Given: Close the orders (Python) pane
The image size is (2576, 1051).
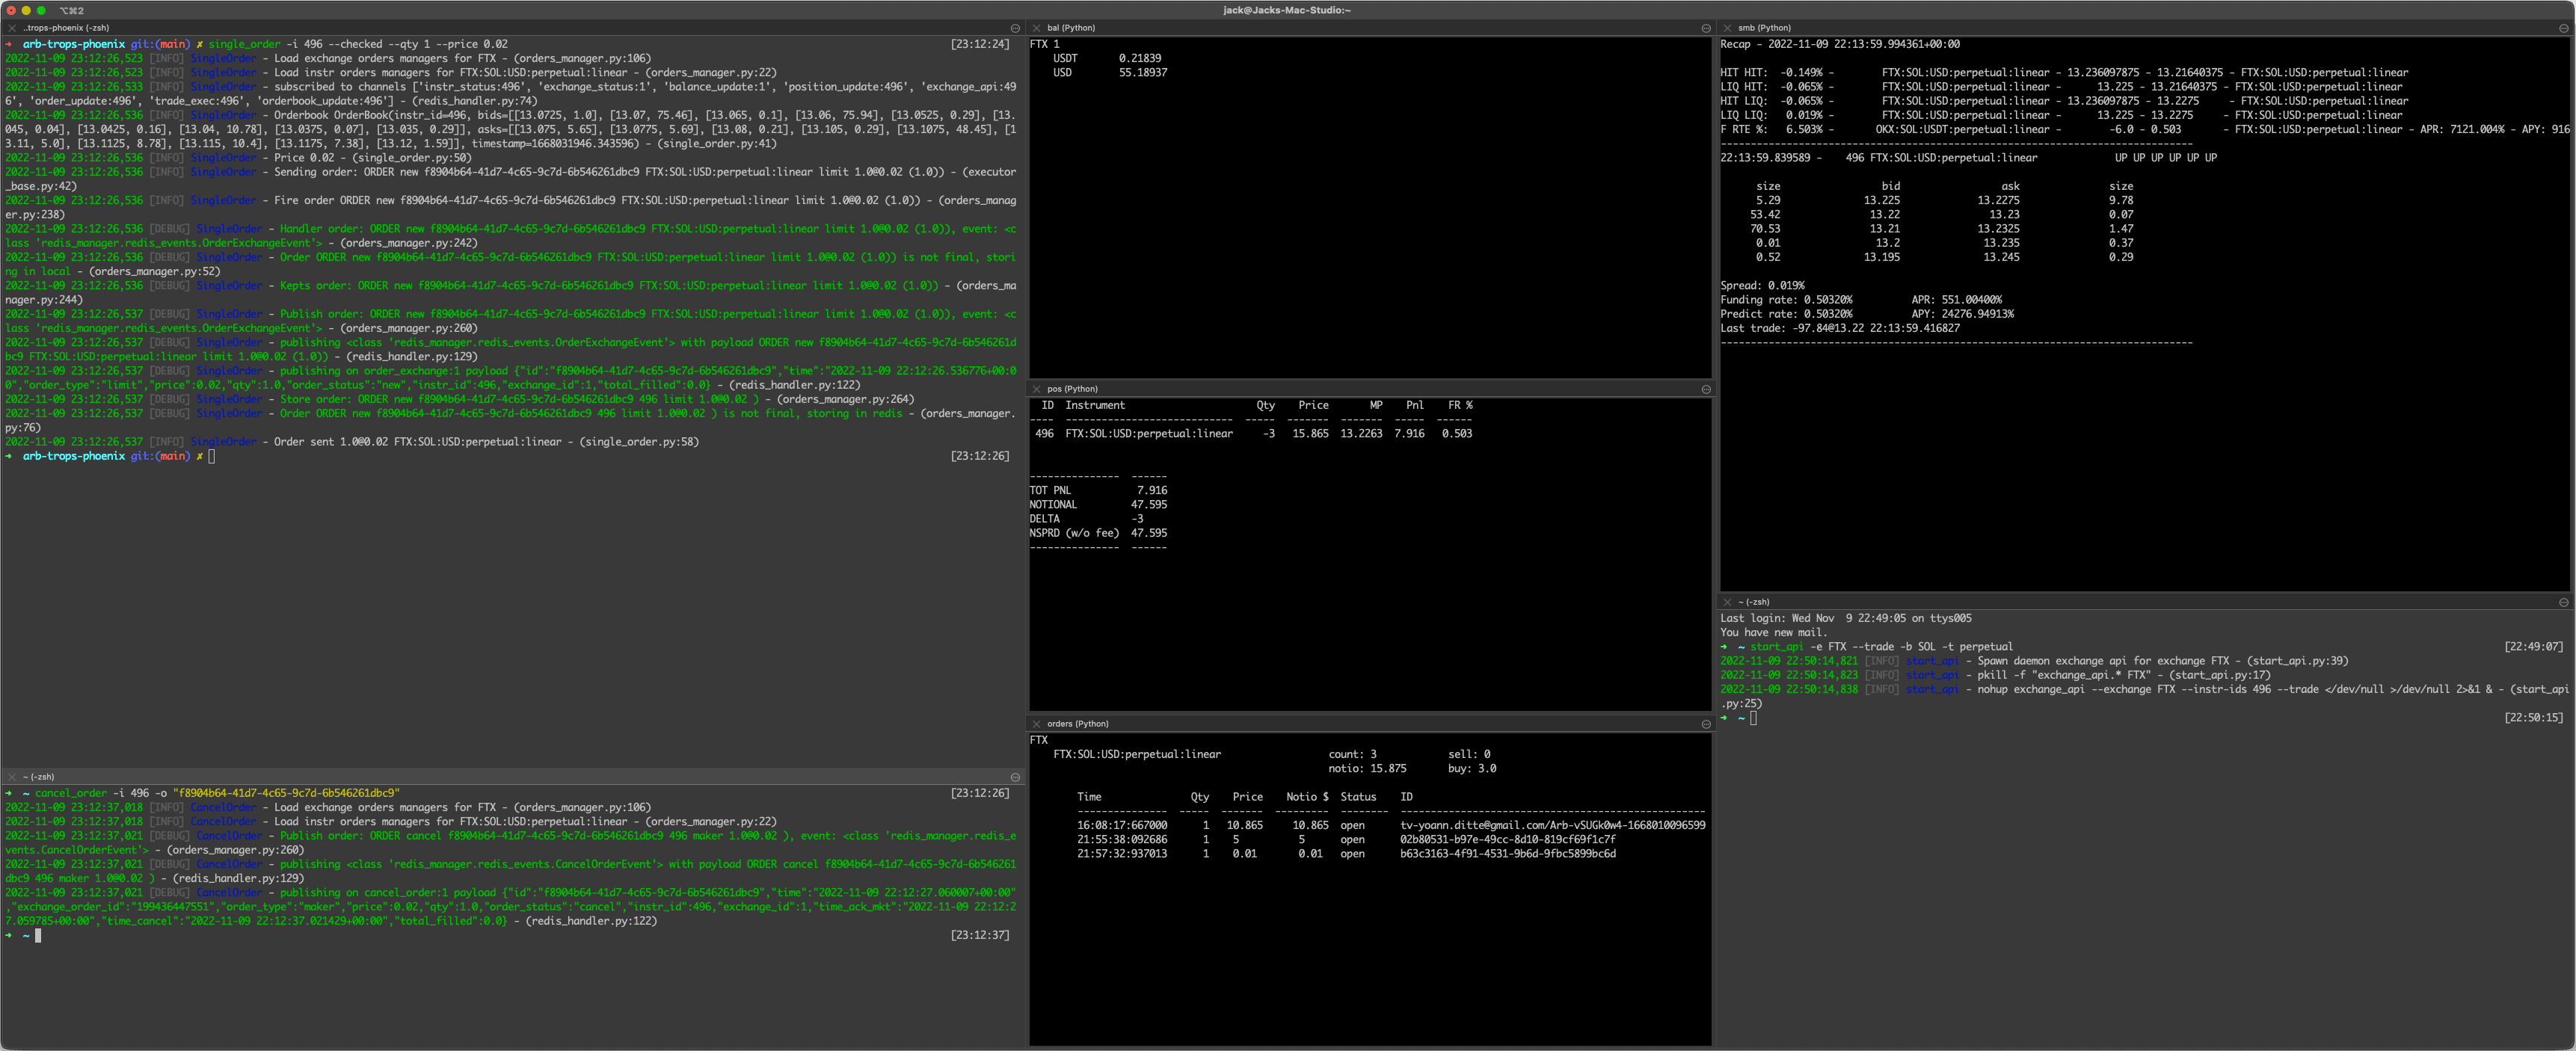Looking at the screenshot, I should [1037, 724].
